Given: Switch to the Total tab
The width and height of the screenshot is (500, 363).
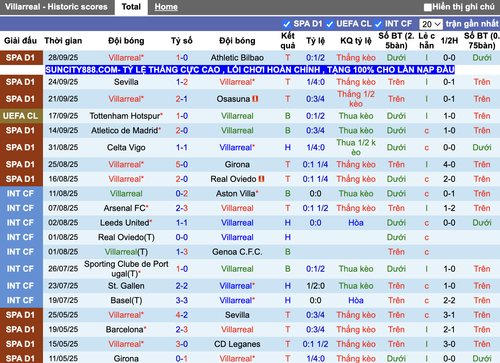Looking at the screenshot, I should [131, 7].
